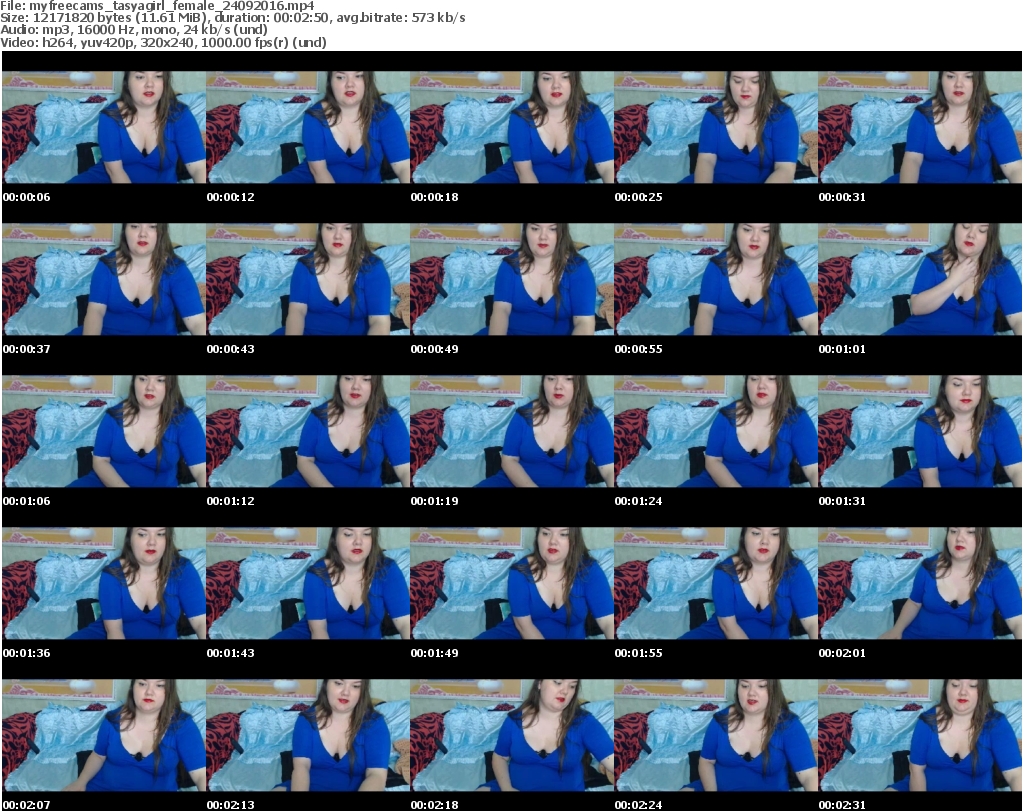This screenshot has height=811, width=1024.
Task: Select the video frame stamped 00:01:06
Action: pyautogui.click(x=104, y=432)
